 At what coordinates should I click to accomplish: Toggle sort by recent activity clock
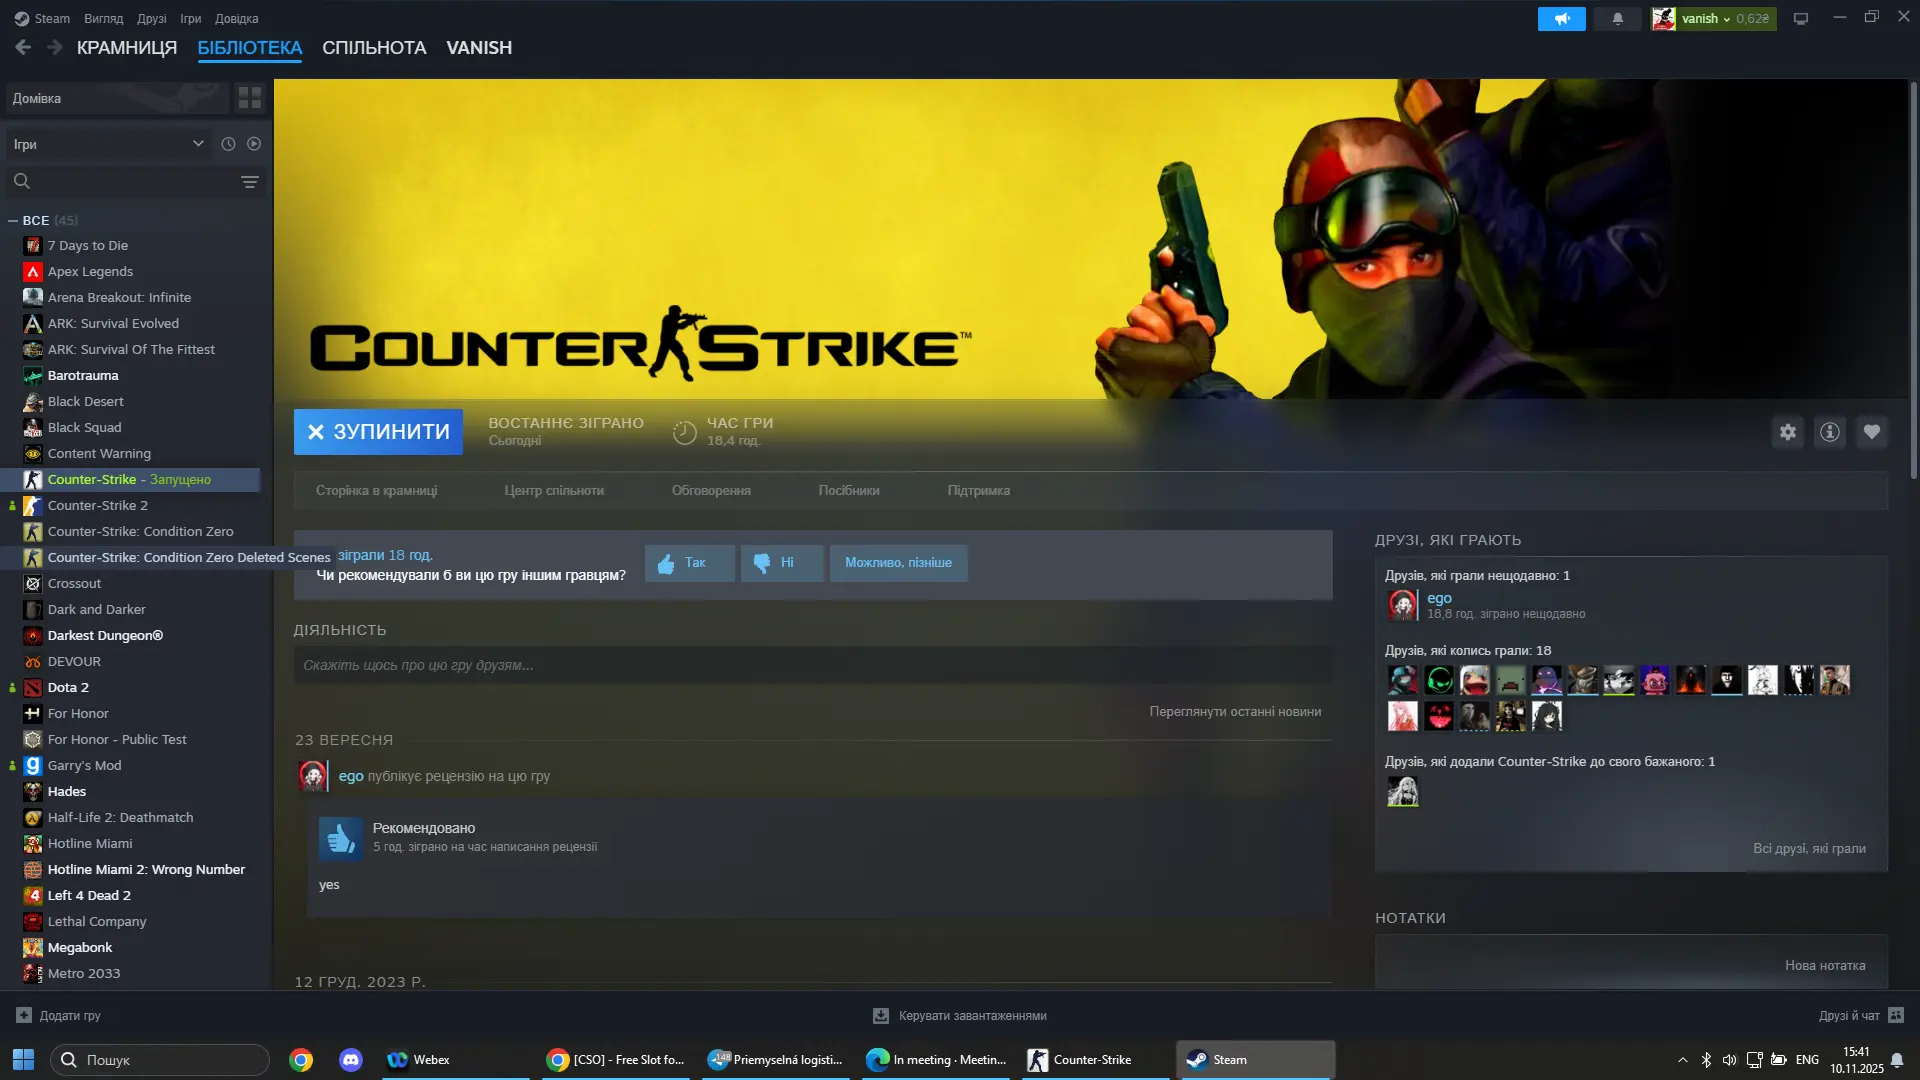point(228,144)
